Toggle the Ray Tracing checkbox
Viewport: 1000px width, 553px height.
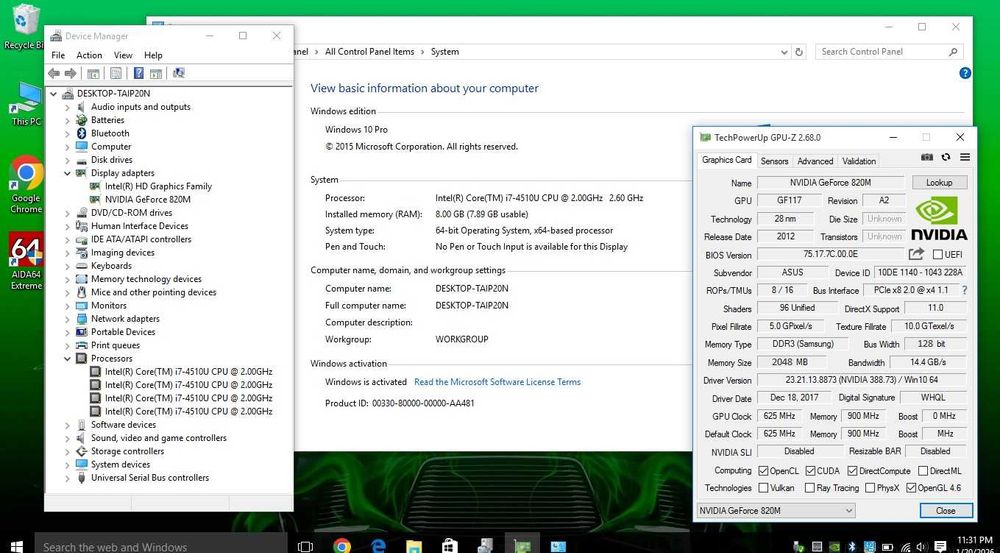810,488
